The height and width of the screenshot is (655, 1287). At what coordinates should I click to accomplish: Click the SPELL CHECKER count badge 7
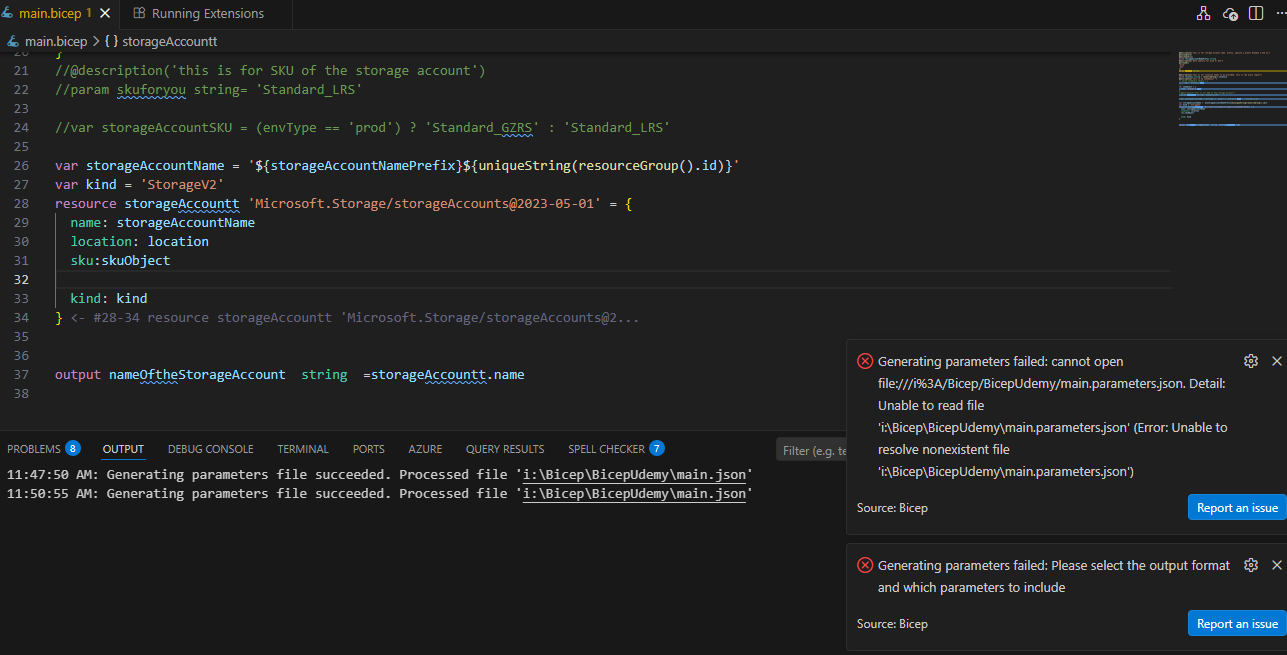pyautogui.click(x=657, y=448)
